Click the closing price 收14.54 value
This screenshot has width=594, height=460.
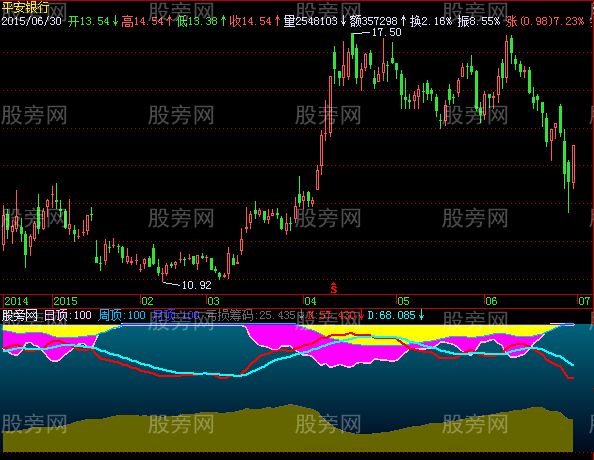pyautogui.click(x=251, y=21)
